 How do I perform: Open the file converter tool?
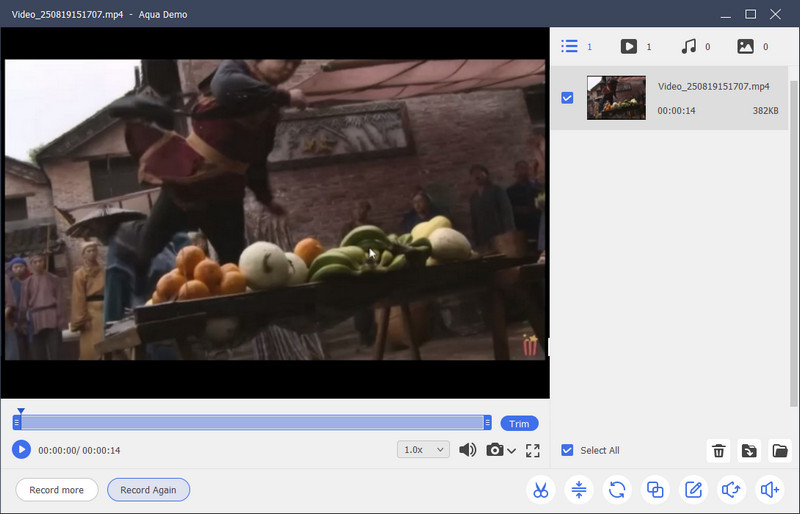pyautogui.click(x=617, y=490)
